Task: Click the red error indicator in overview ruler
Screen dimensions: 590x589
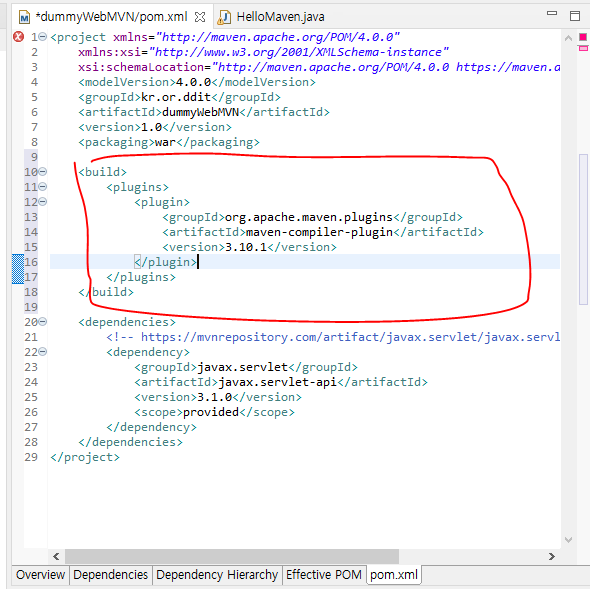Action: click(x=583, y=37)
